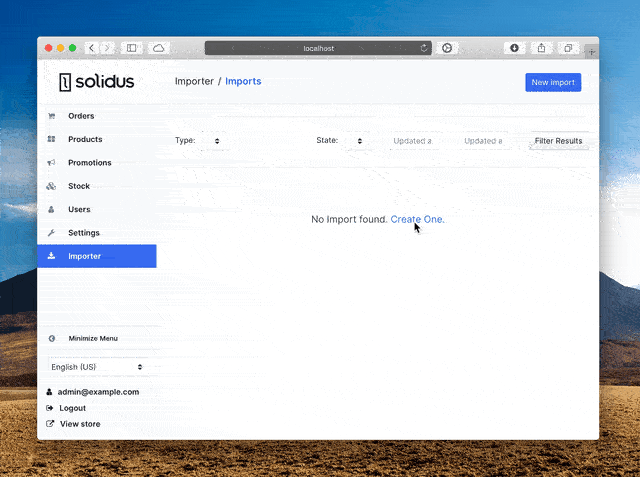Select the Importer menu item
The width and height of the screenshot is (640, 477).
tap(97, 256)
